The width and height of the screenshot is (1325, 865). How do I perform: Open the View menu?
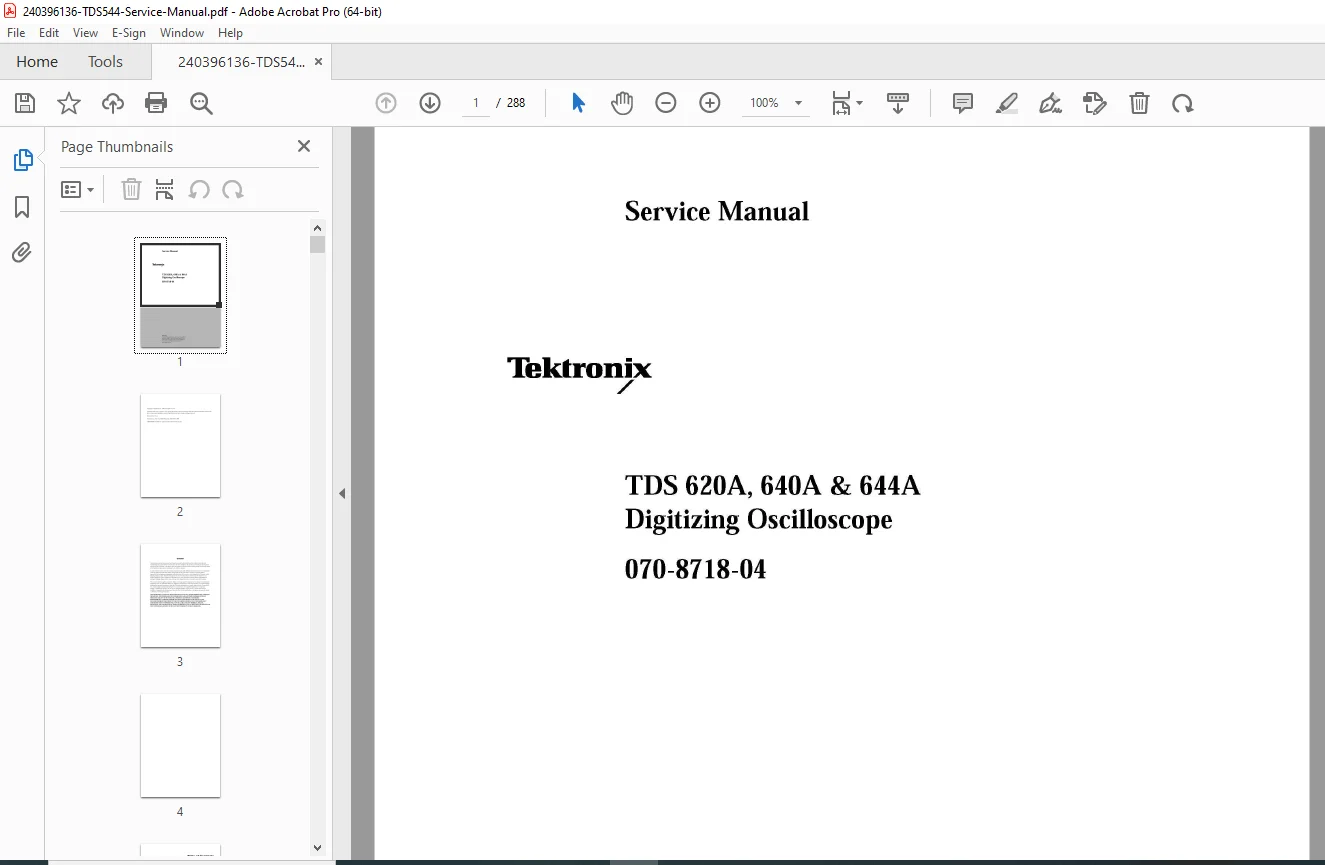(85, 33)
